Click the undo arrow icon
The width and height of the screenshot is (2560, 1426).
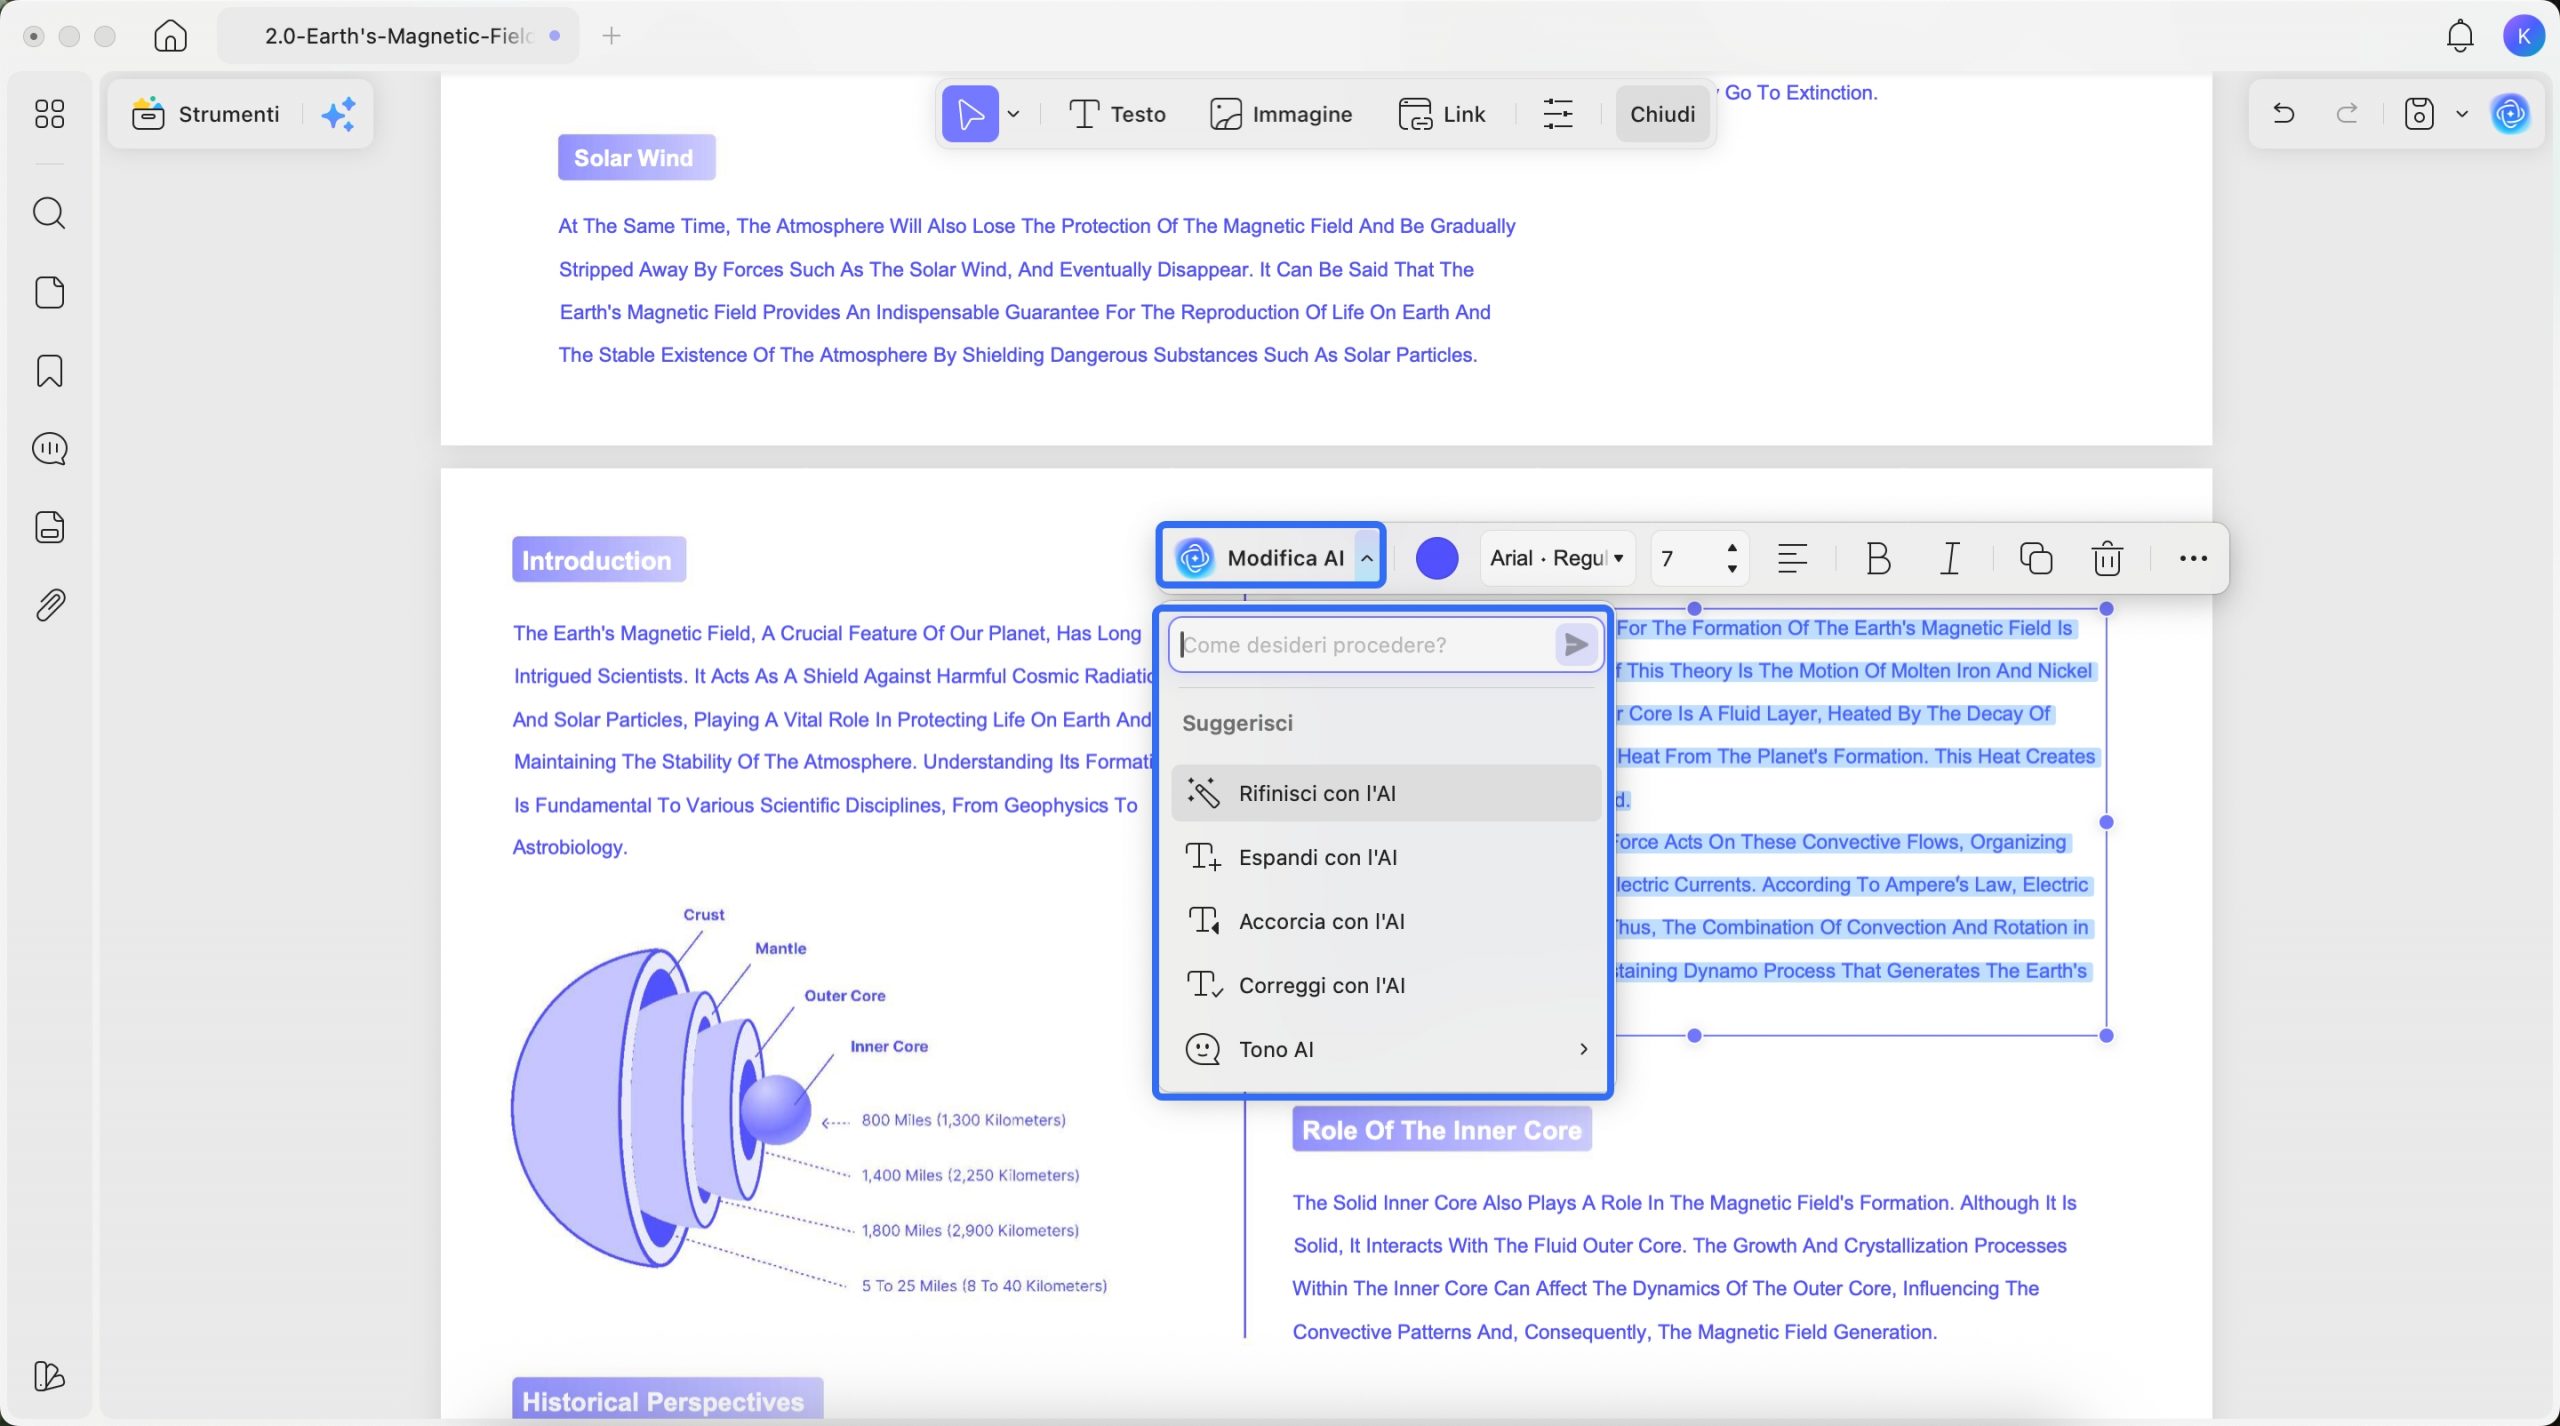2283,114
